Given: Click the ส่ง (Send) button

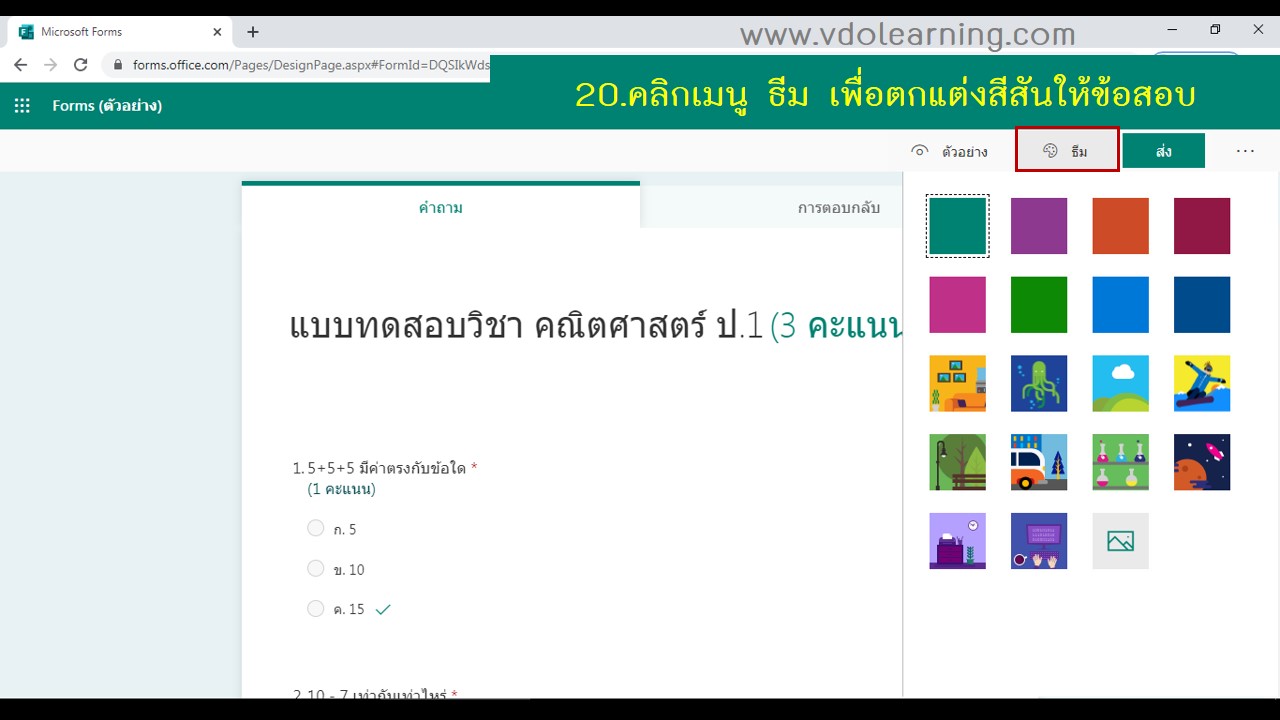Looking at the screenshot, I should tap(1163, 151).
